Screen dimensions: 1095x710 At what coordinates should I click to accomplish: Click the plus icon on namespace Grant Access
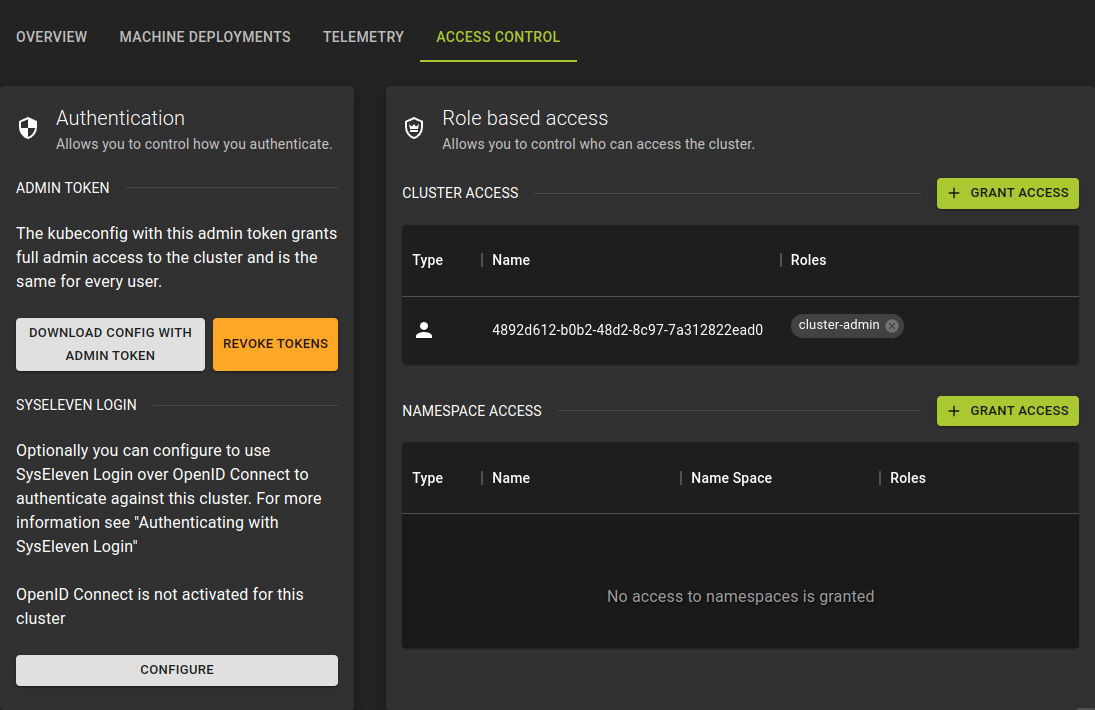952,411
